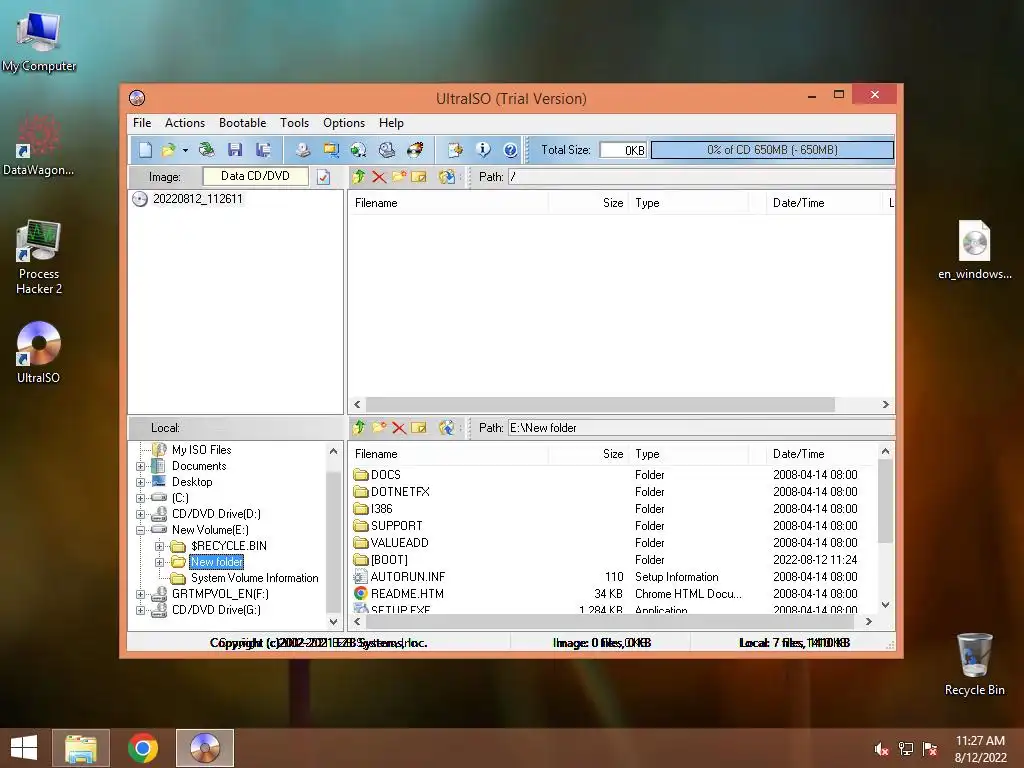Open the dropdown arrow beside Open icon
The image size is (1024, 768).
tap(185, 151)
